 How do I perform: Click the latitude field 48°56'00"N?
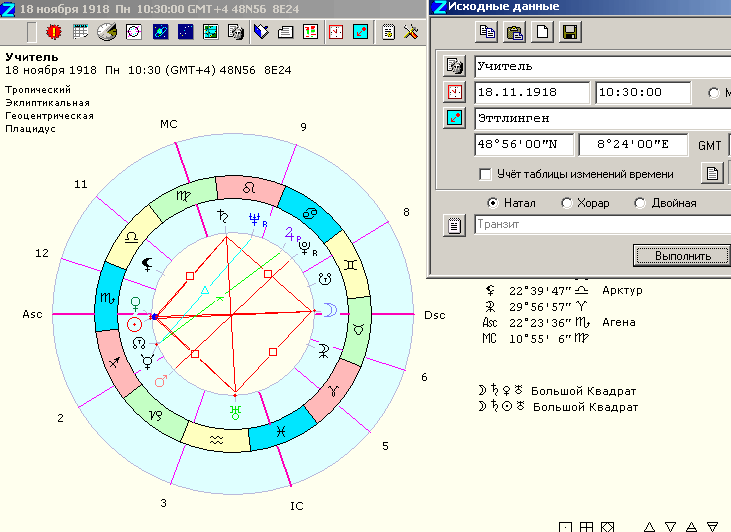pos(524,145)
